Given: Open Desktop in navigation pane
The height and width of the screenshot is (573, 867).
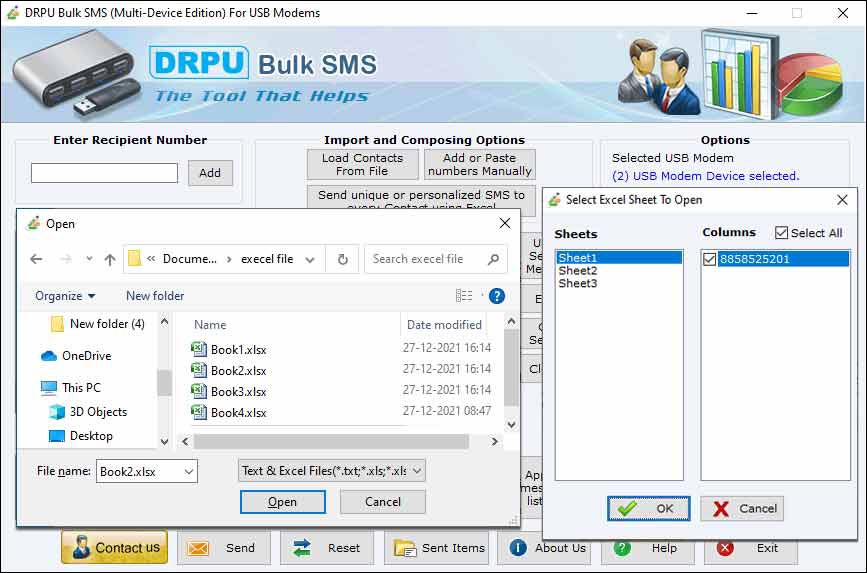Looking at the screenshot, I should coord(81,436).
